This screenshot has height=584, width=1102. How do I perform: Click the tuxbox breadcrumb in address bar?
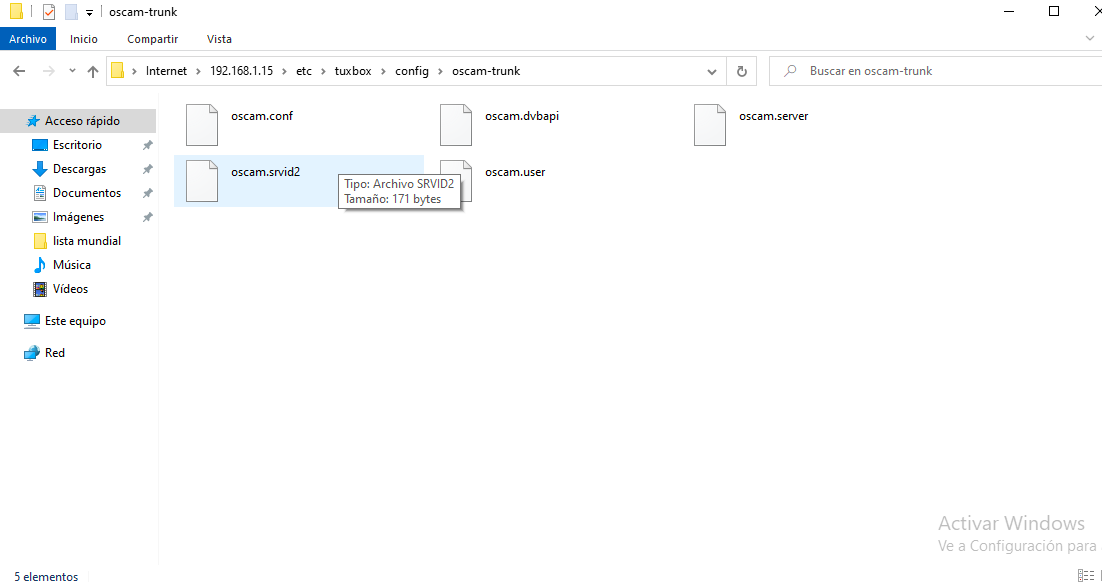coord(353,71)
